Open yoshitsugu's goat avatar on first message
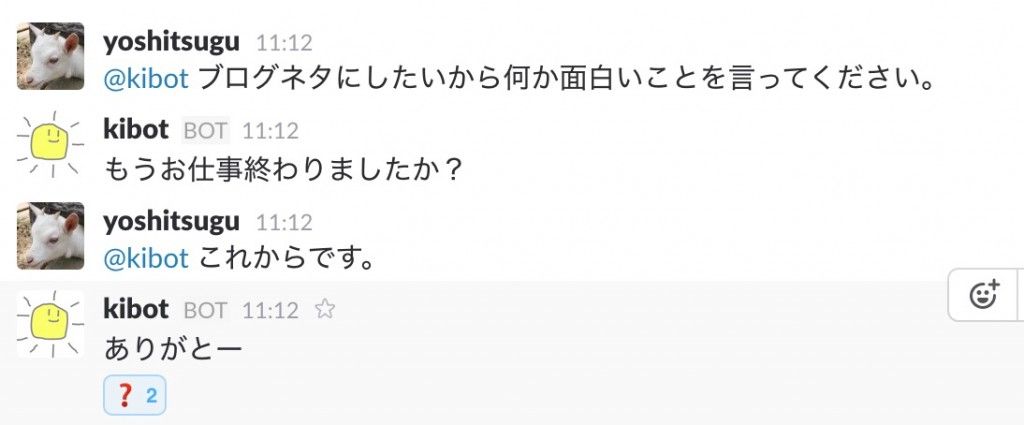The height and width of the screenshot is (425, 1024). click(x=50, y=56)
